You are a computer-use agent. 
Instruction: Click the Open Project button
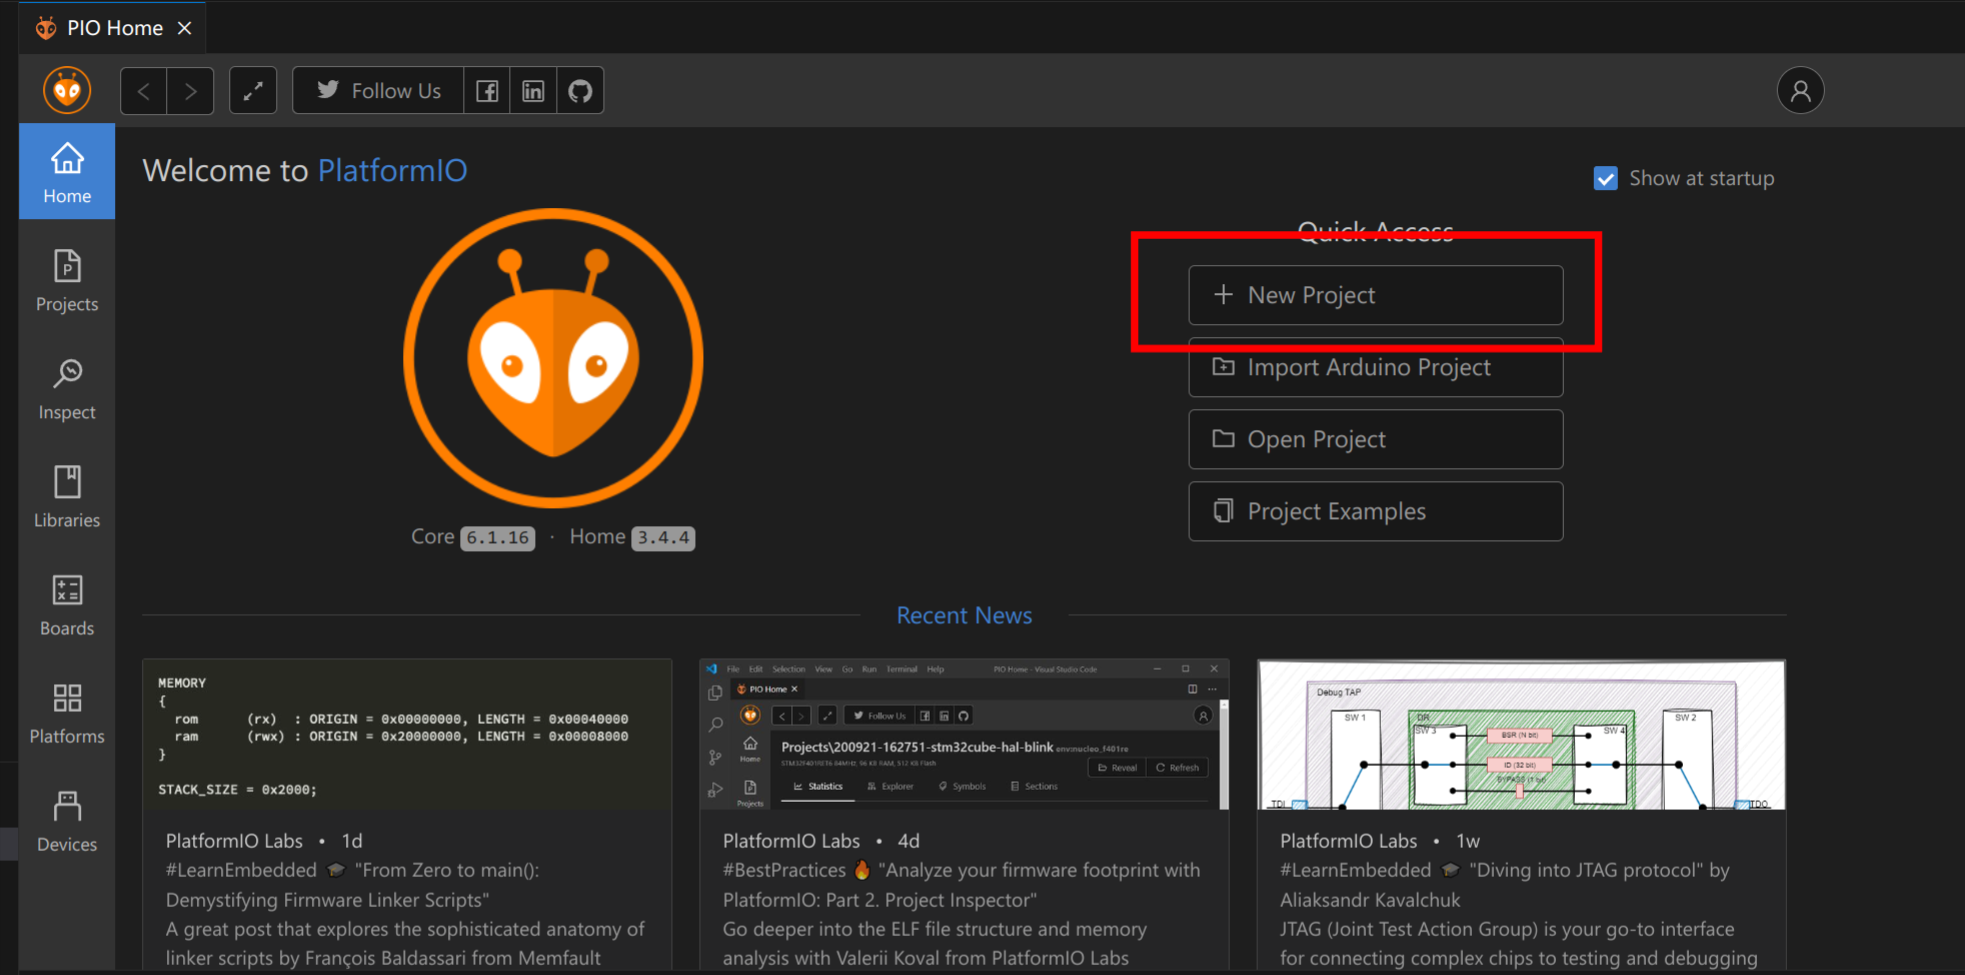pos(1375,439)
